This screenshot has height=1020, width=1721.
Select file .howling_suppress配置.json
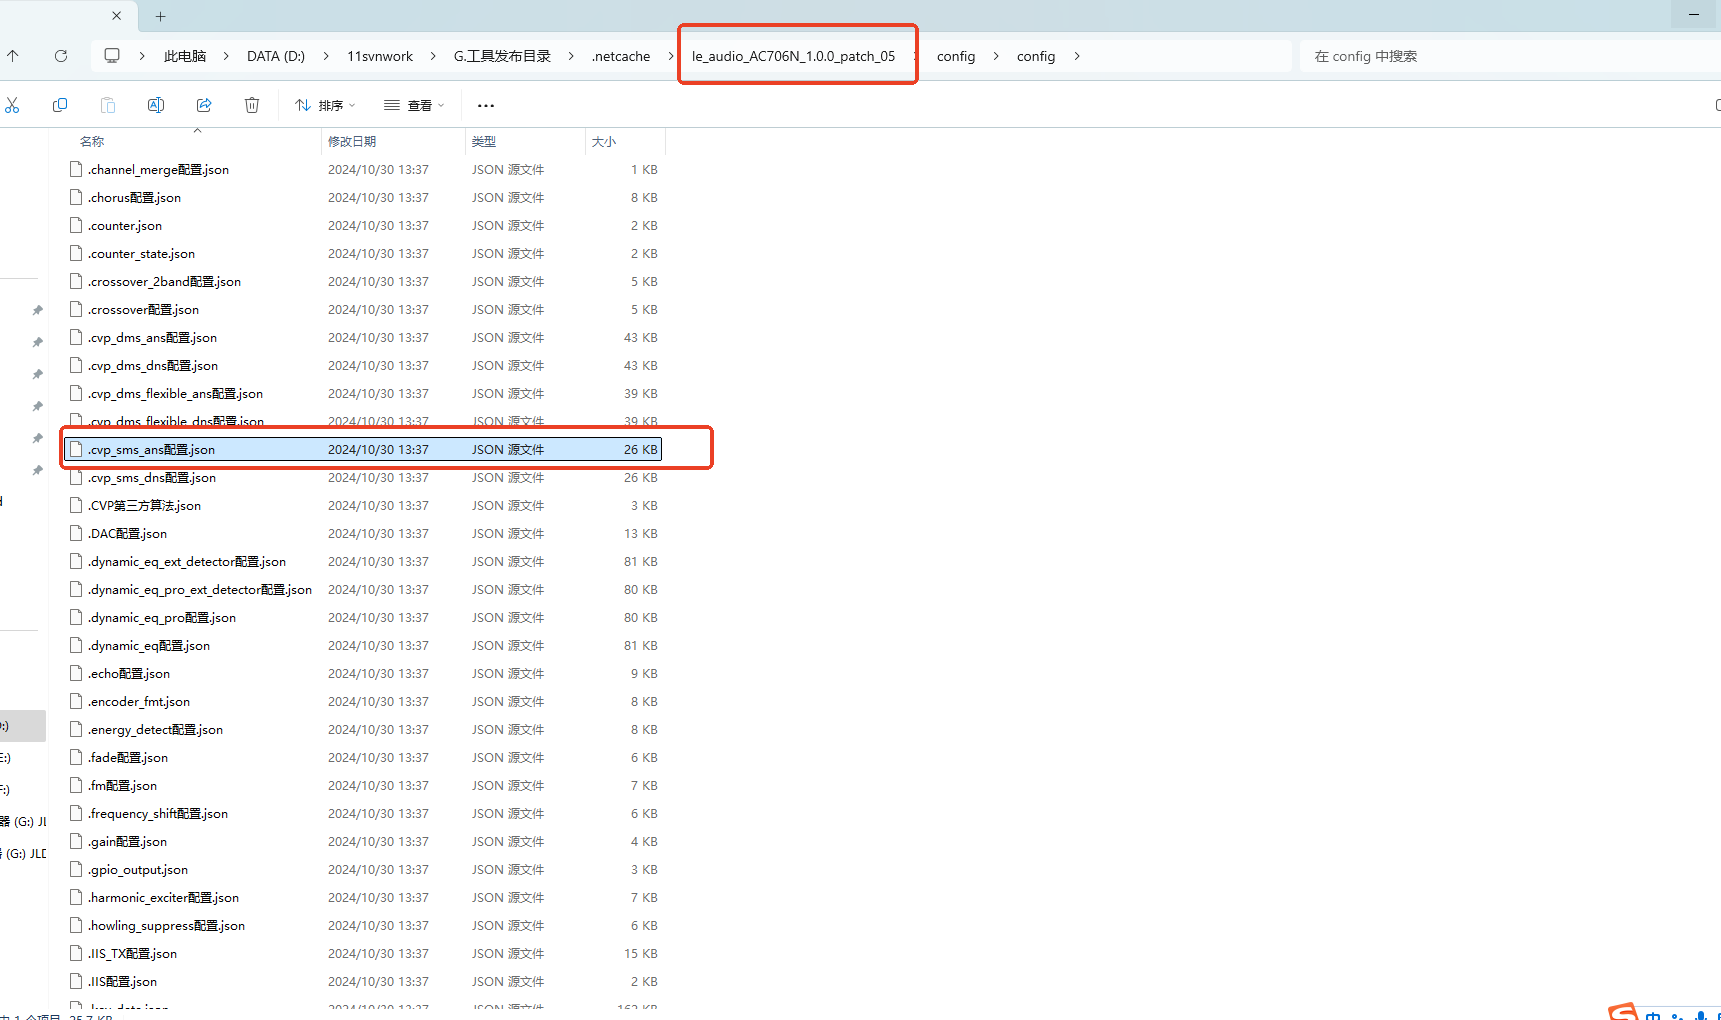point(362,925)
